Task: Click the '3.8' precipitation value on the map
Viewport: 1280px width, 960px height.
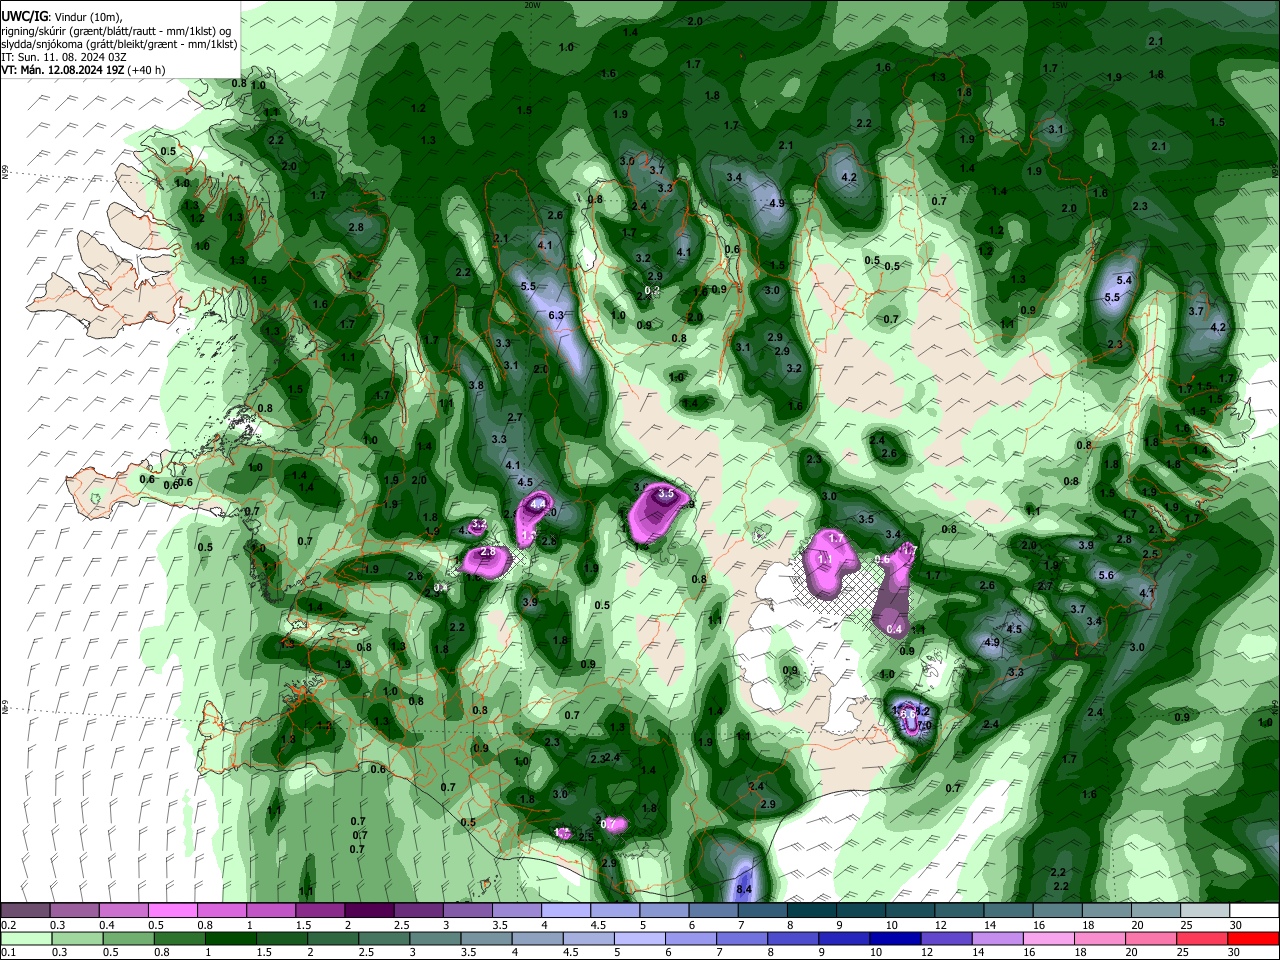Action: [x=476, y=385]
